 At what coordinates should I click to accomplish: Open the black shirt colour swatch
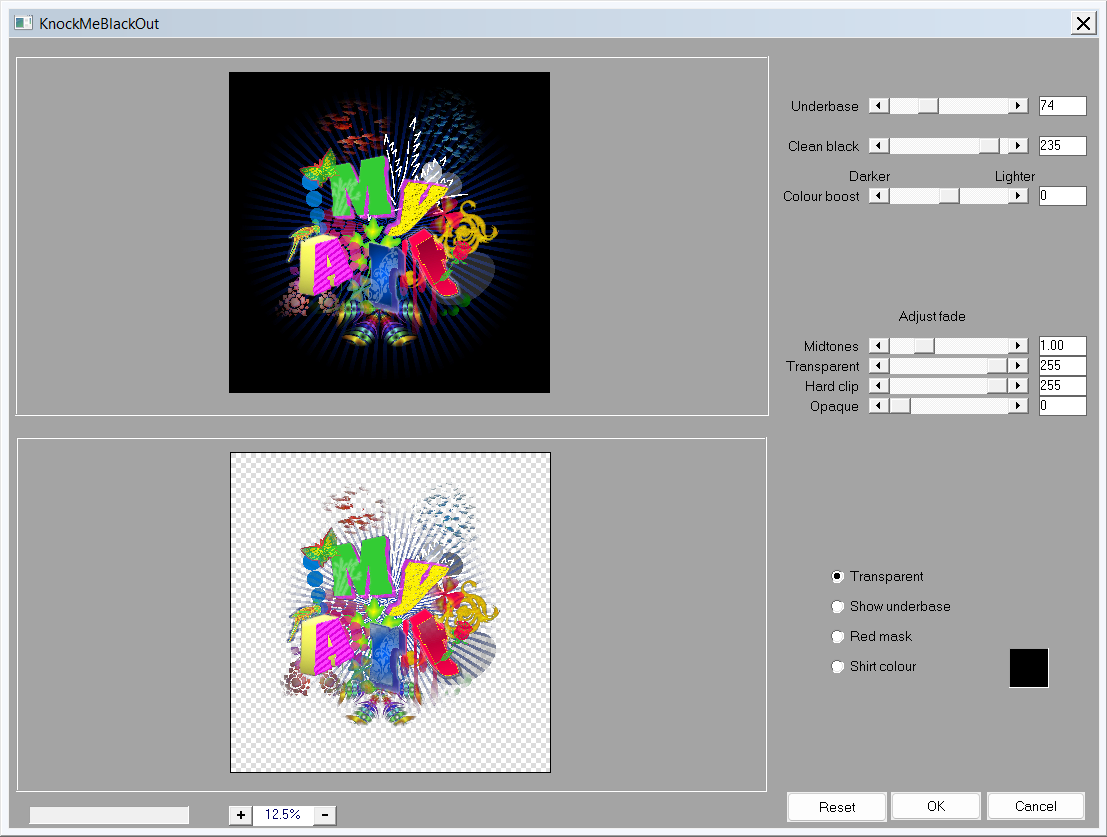tap(1029, 668)
